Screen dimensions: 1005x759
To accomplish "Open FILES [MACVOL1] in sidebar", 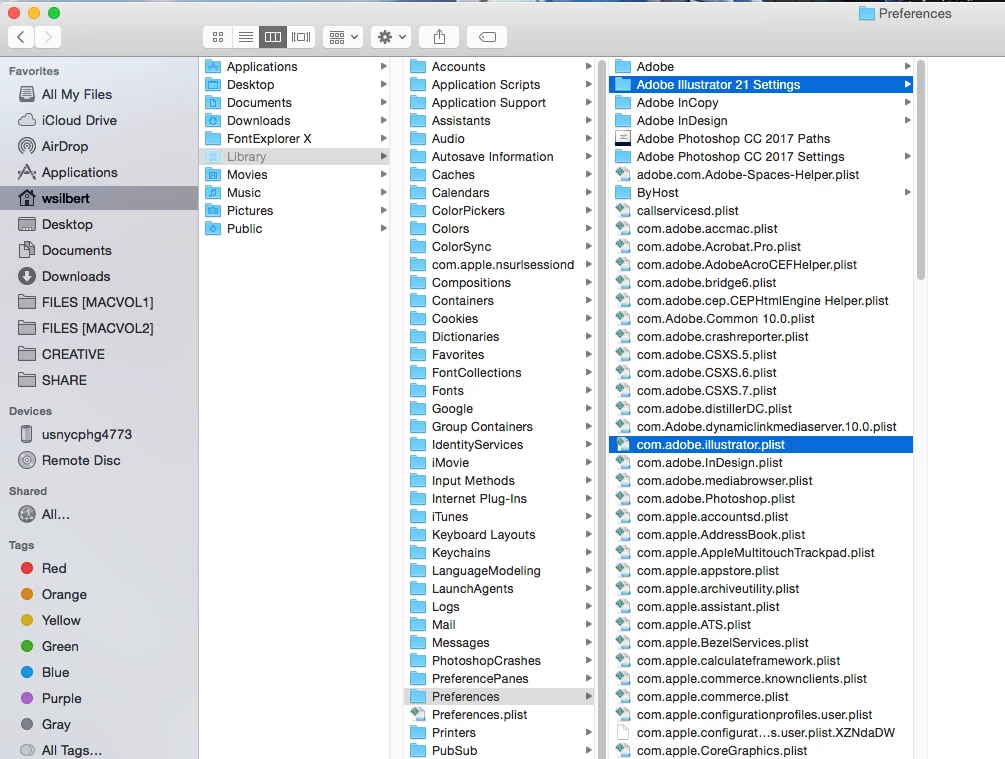I will coord(97,302).
